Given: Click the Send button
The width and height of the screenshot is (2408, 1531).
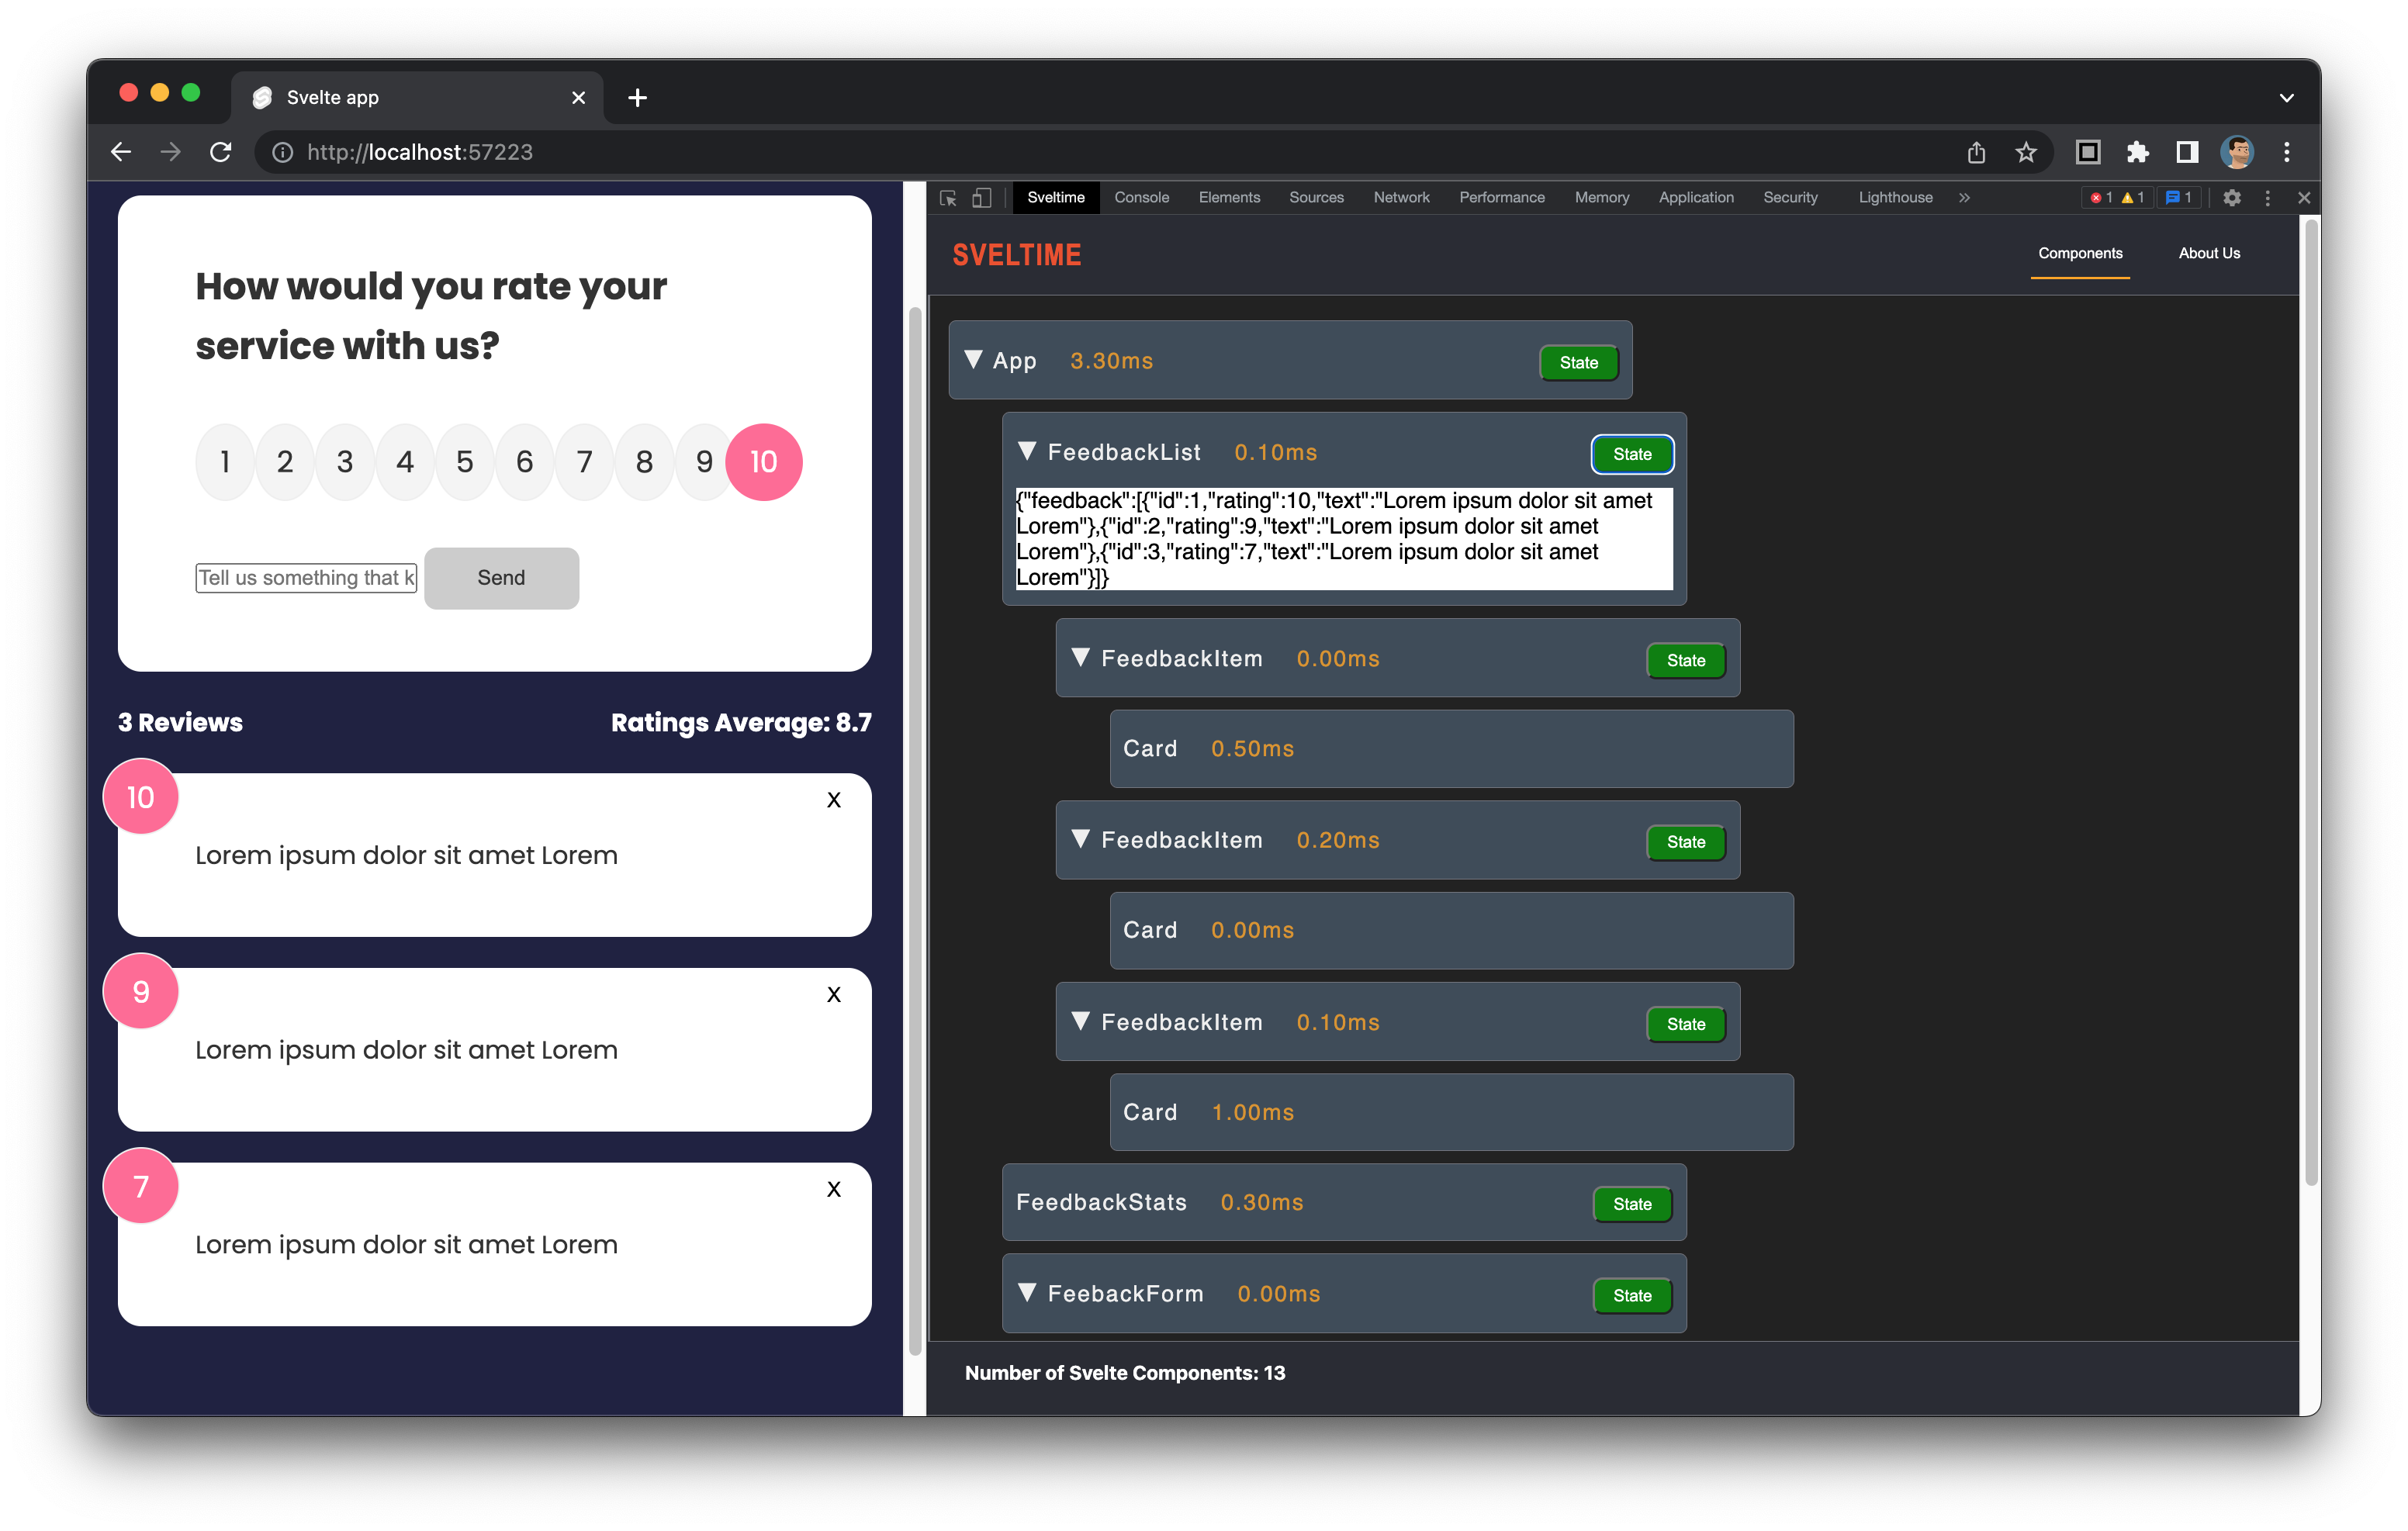Looking at the screenshot, I should (501, 578).
